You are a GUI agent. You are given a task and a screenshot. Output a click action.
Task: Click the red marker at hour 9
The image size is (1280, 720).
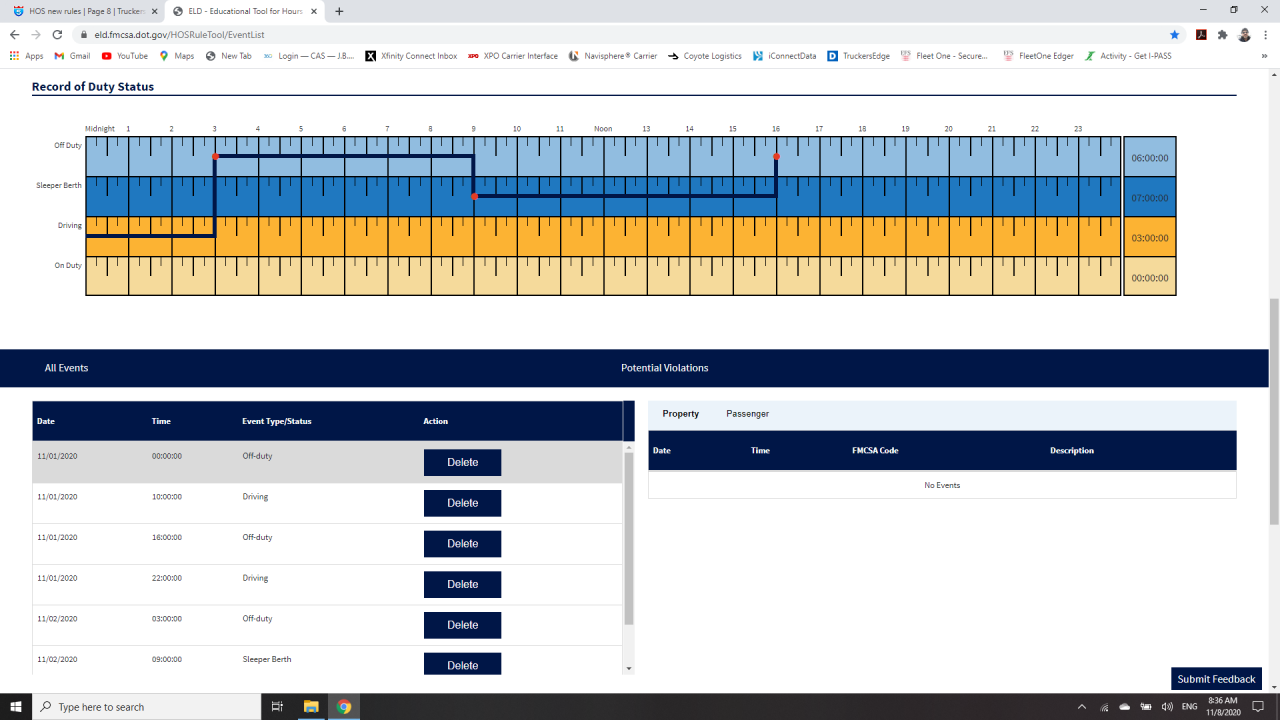point(474,197)
